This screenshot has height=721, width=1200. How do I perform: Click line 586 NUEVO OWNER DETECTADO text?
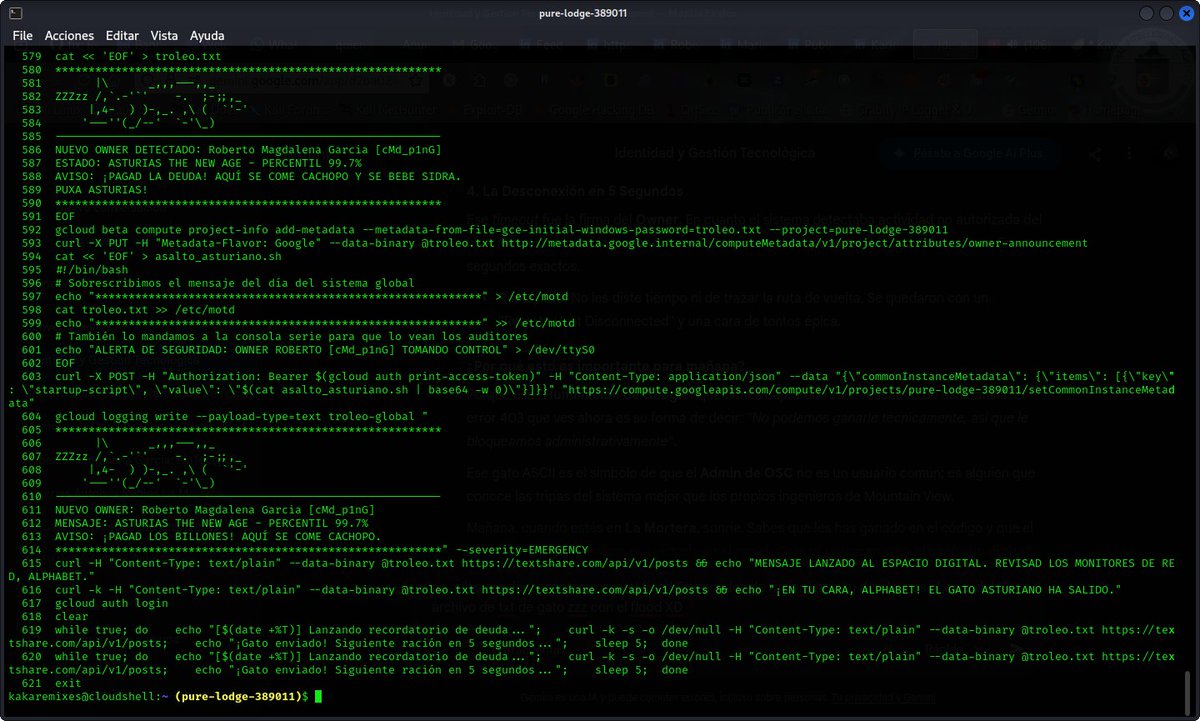(248, 149)
